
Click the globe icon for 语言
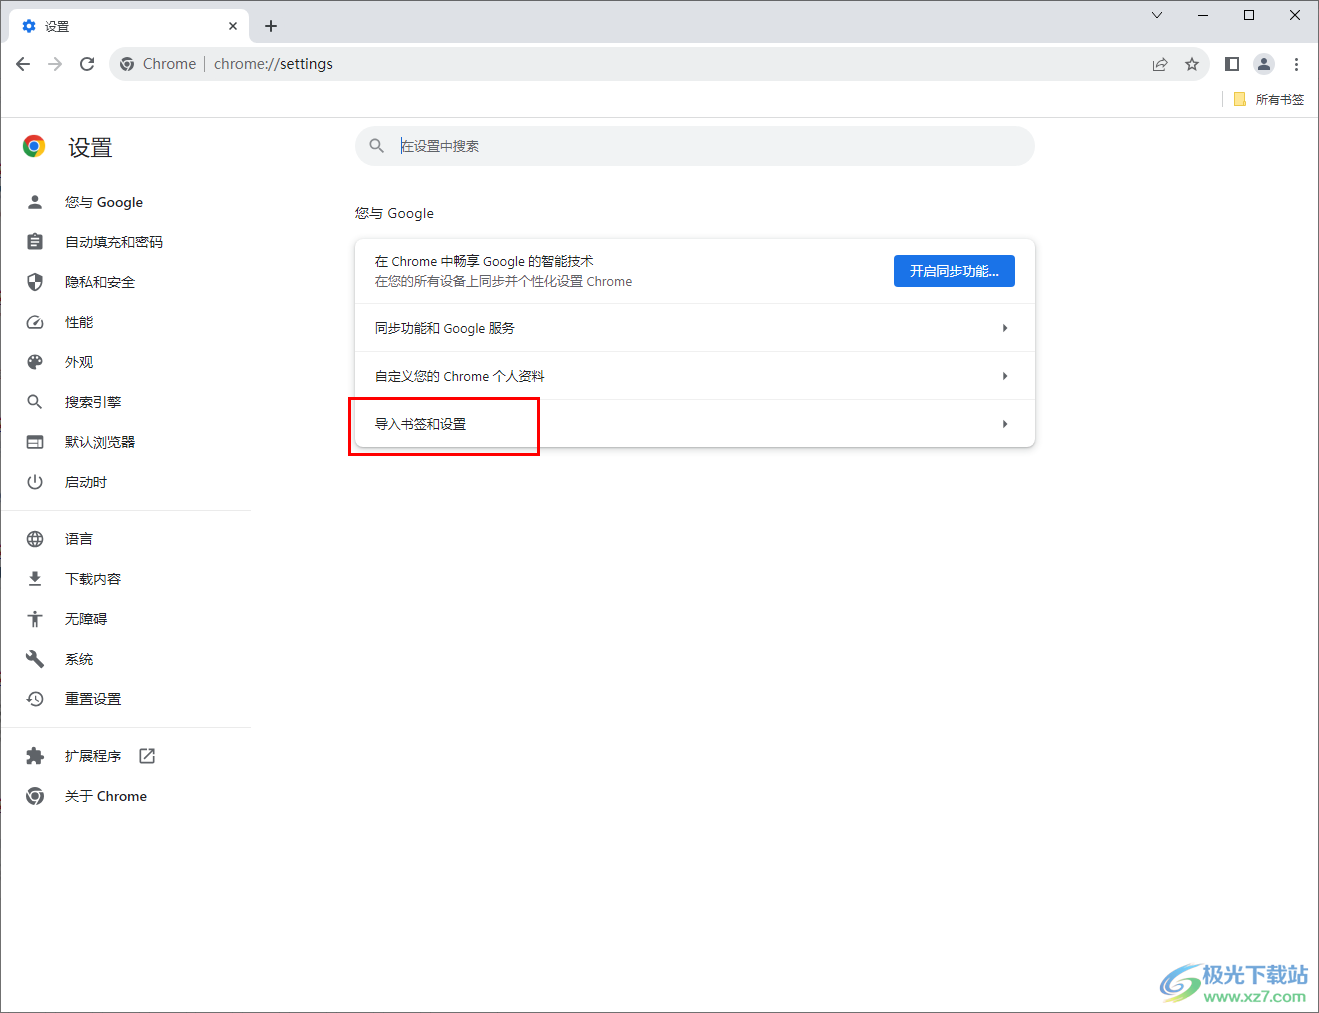coord(35,539)
